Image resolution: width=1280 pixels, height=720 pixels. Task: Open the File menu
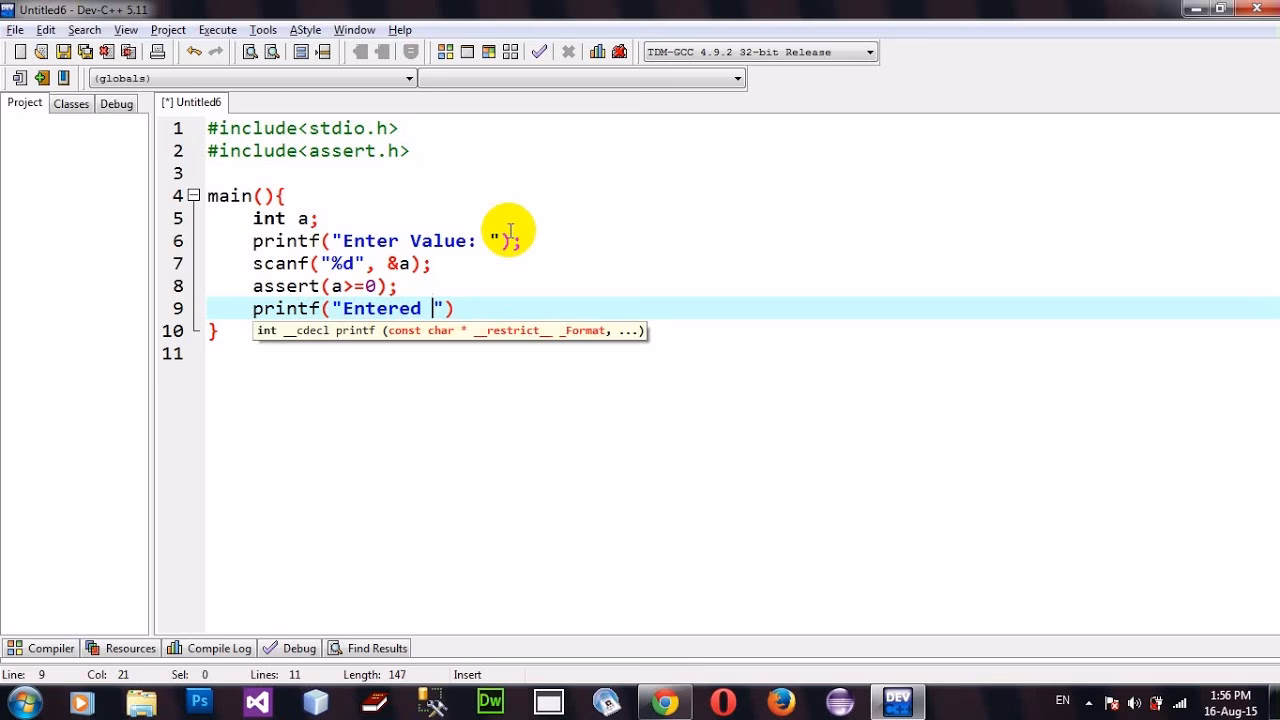[x=15, y=30]
